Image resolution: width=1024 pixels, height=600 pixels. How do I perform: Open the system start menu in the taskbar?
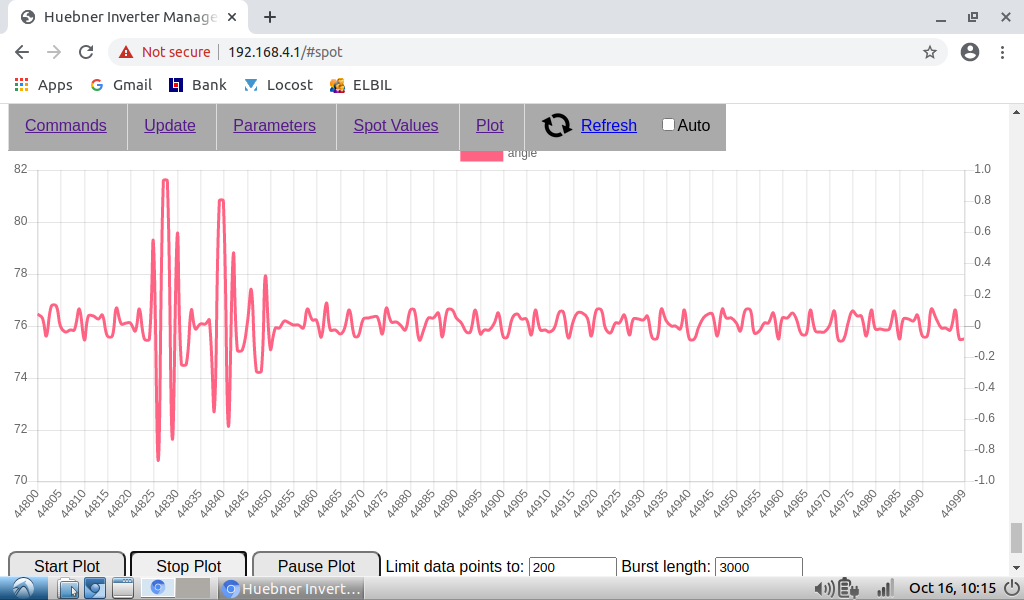click(x=22, y=589)
